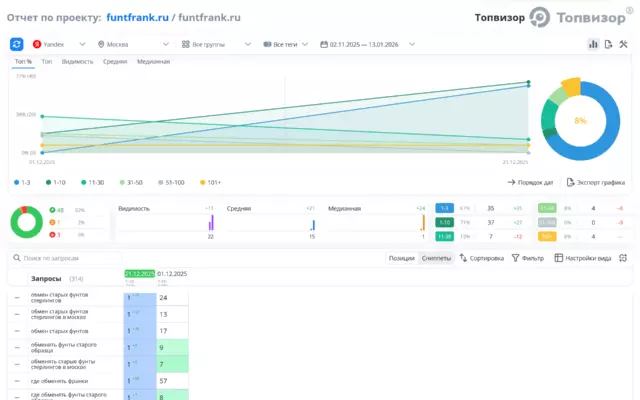Click the fullscreen table icon
The height and width of the screenshot is (400, 640).
tap(623, 258)
